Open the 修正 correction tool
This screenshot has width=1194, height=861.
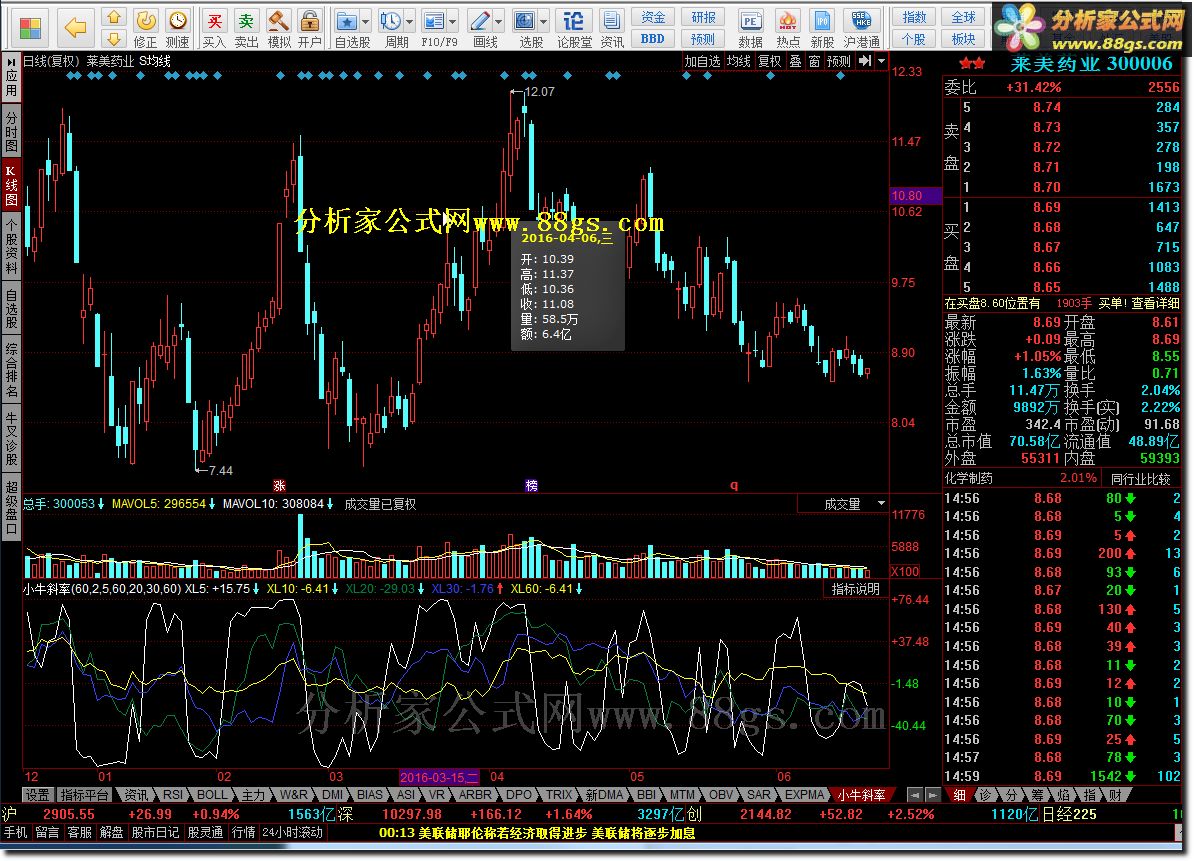[145, 29]
